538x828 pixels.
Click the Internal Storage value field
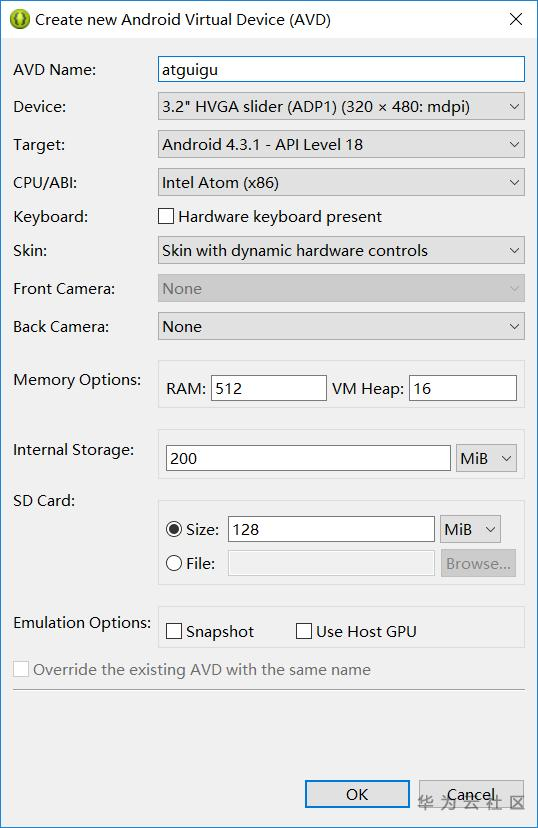coord(308,458)
